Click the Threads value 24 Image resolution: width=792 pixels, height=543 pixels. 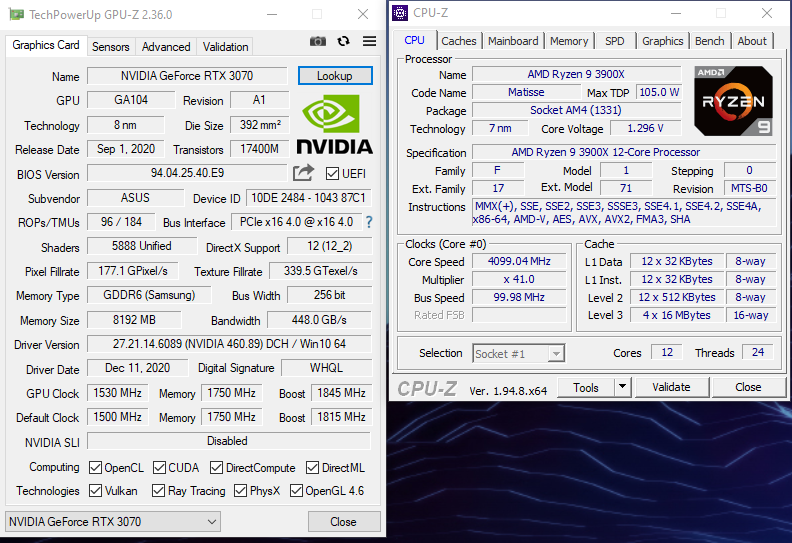(x=758, y=353)
